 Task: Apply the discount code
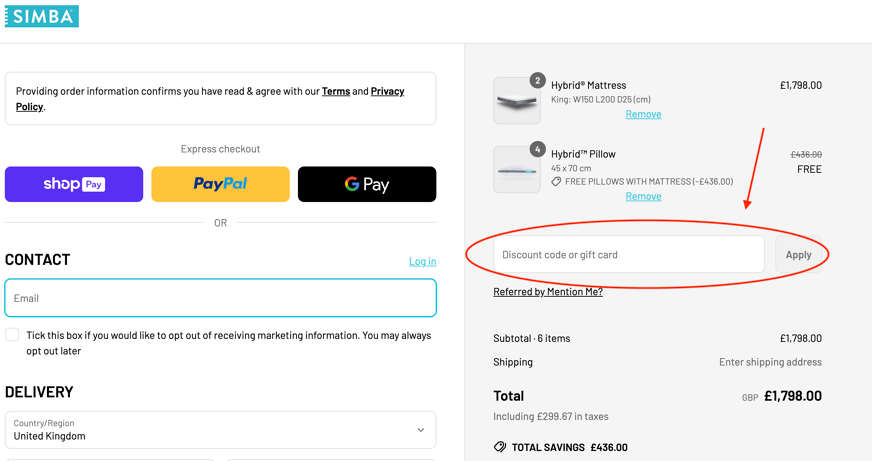[x=798, y=255]
